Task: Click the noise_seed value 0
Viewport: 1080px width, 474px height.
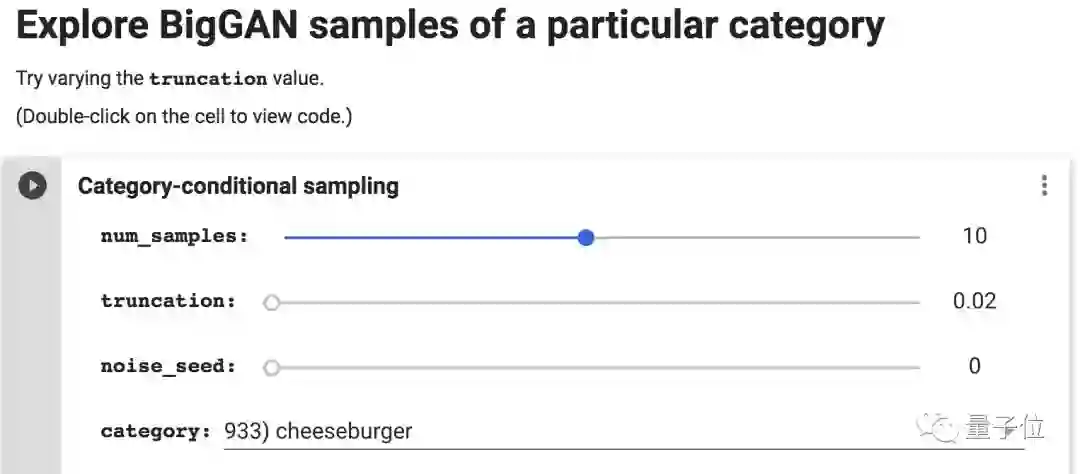Action: coord(974,366)
